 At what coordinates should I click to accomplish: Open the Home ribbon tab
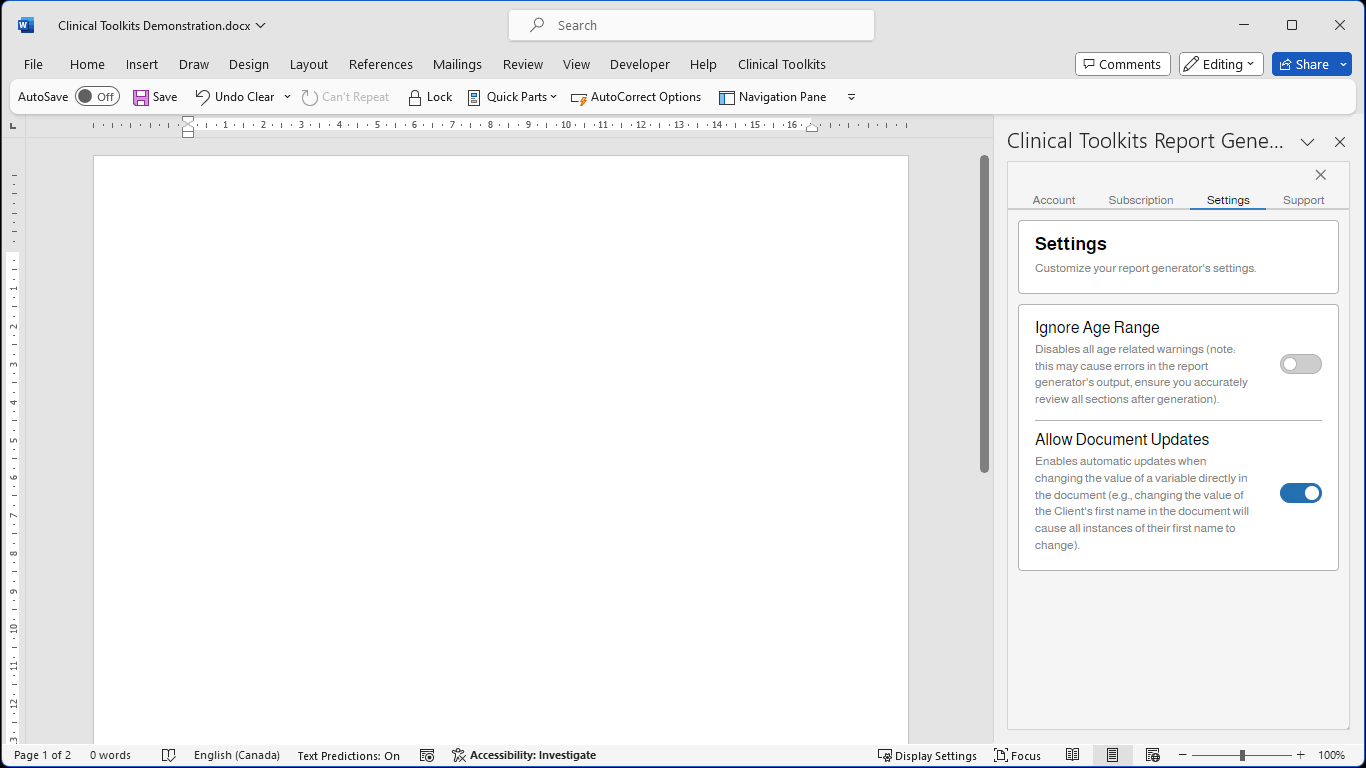pyautogui.click(x=87, y=64)
